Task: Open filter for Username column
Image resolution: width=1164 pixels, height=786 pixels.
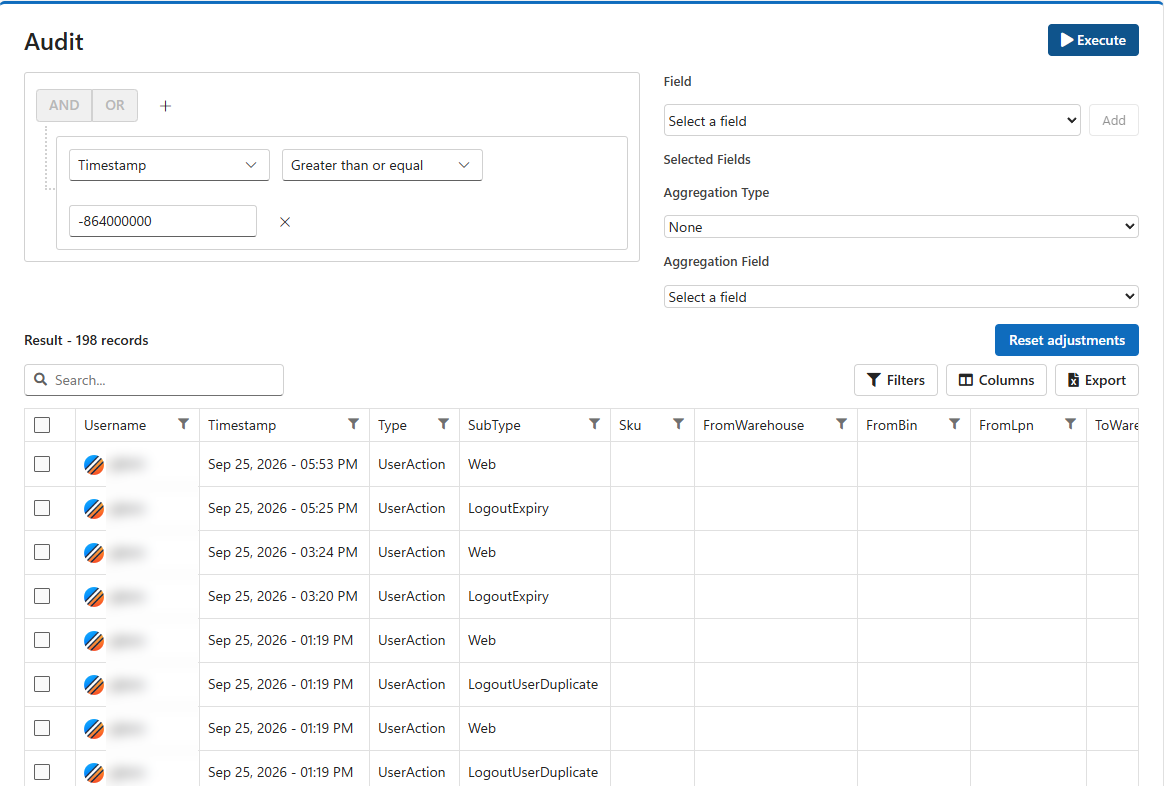Action: (183, 425)
